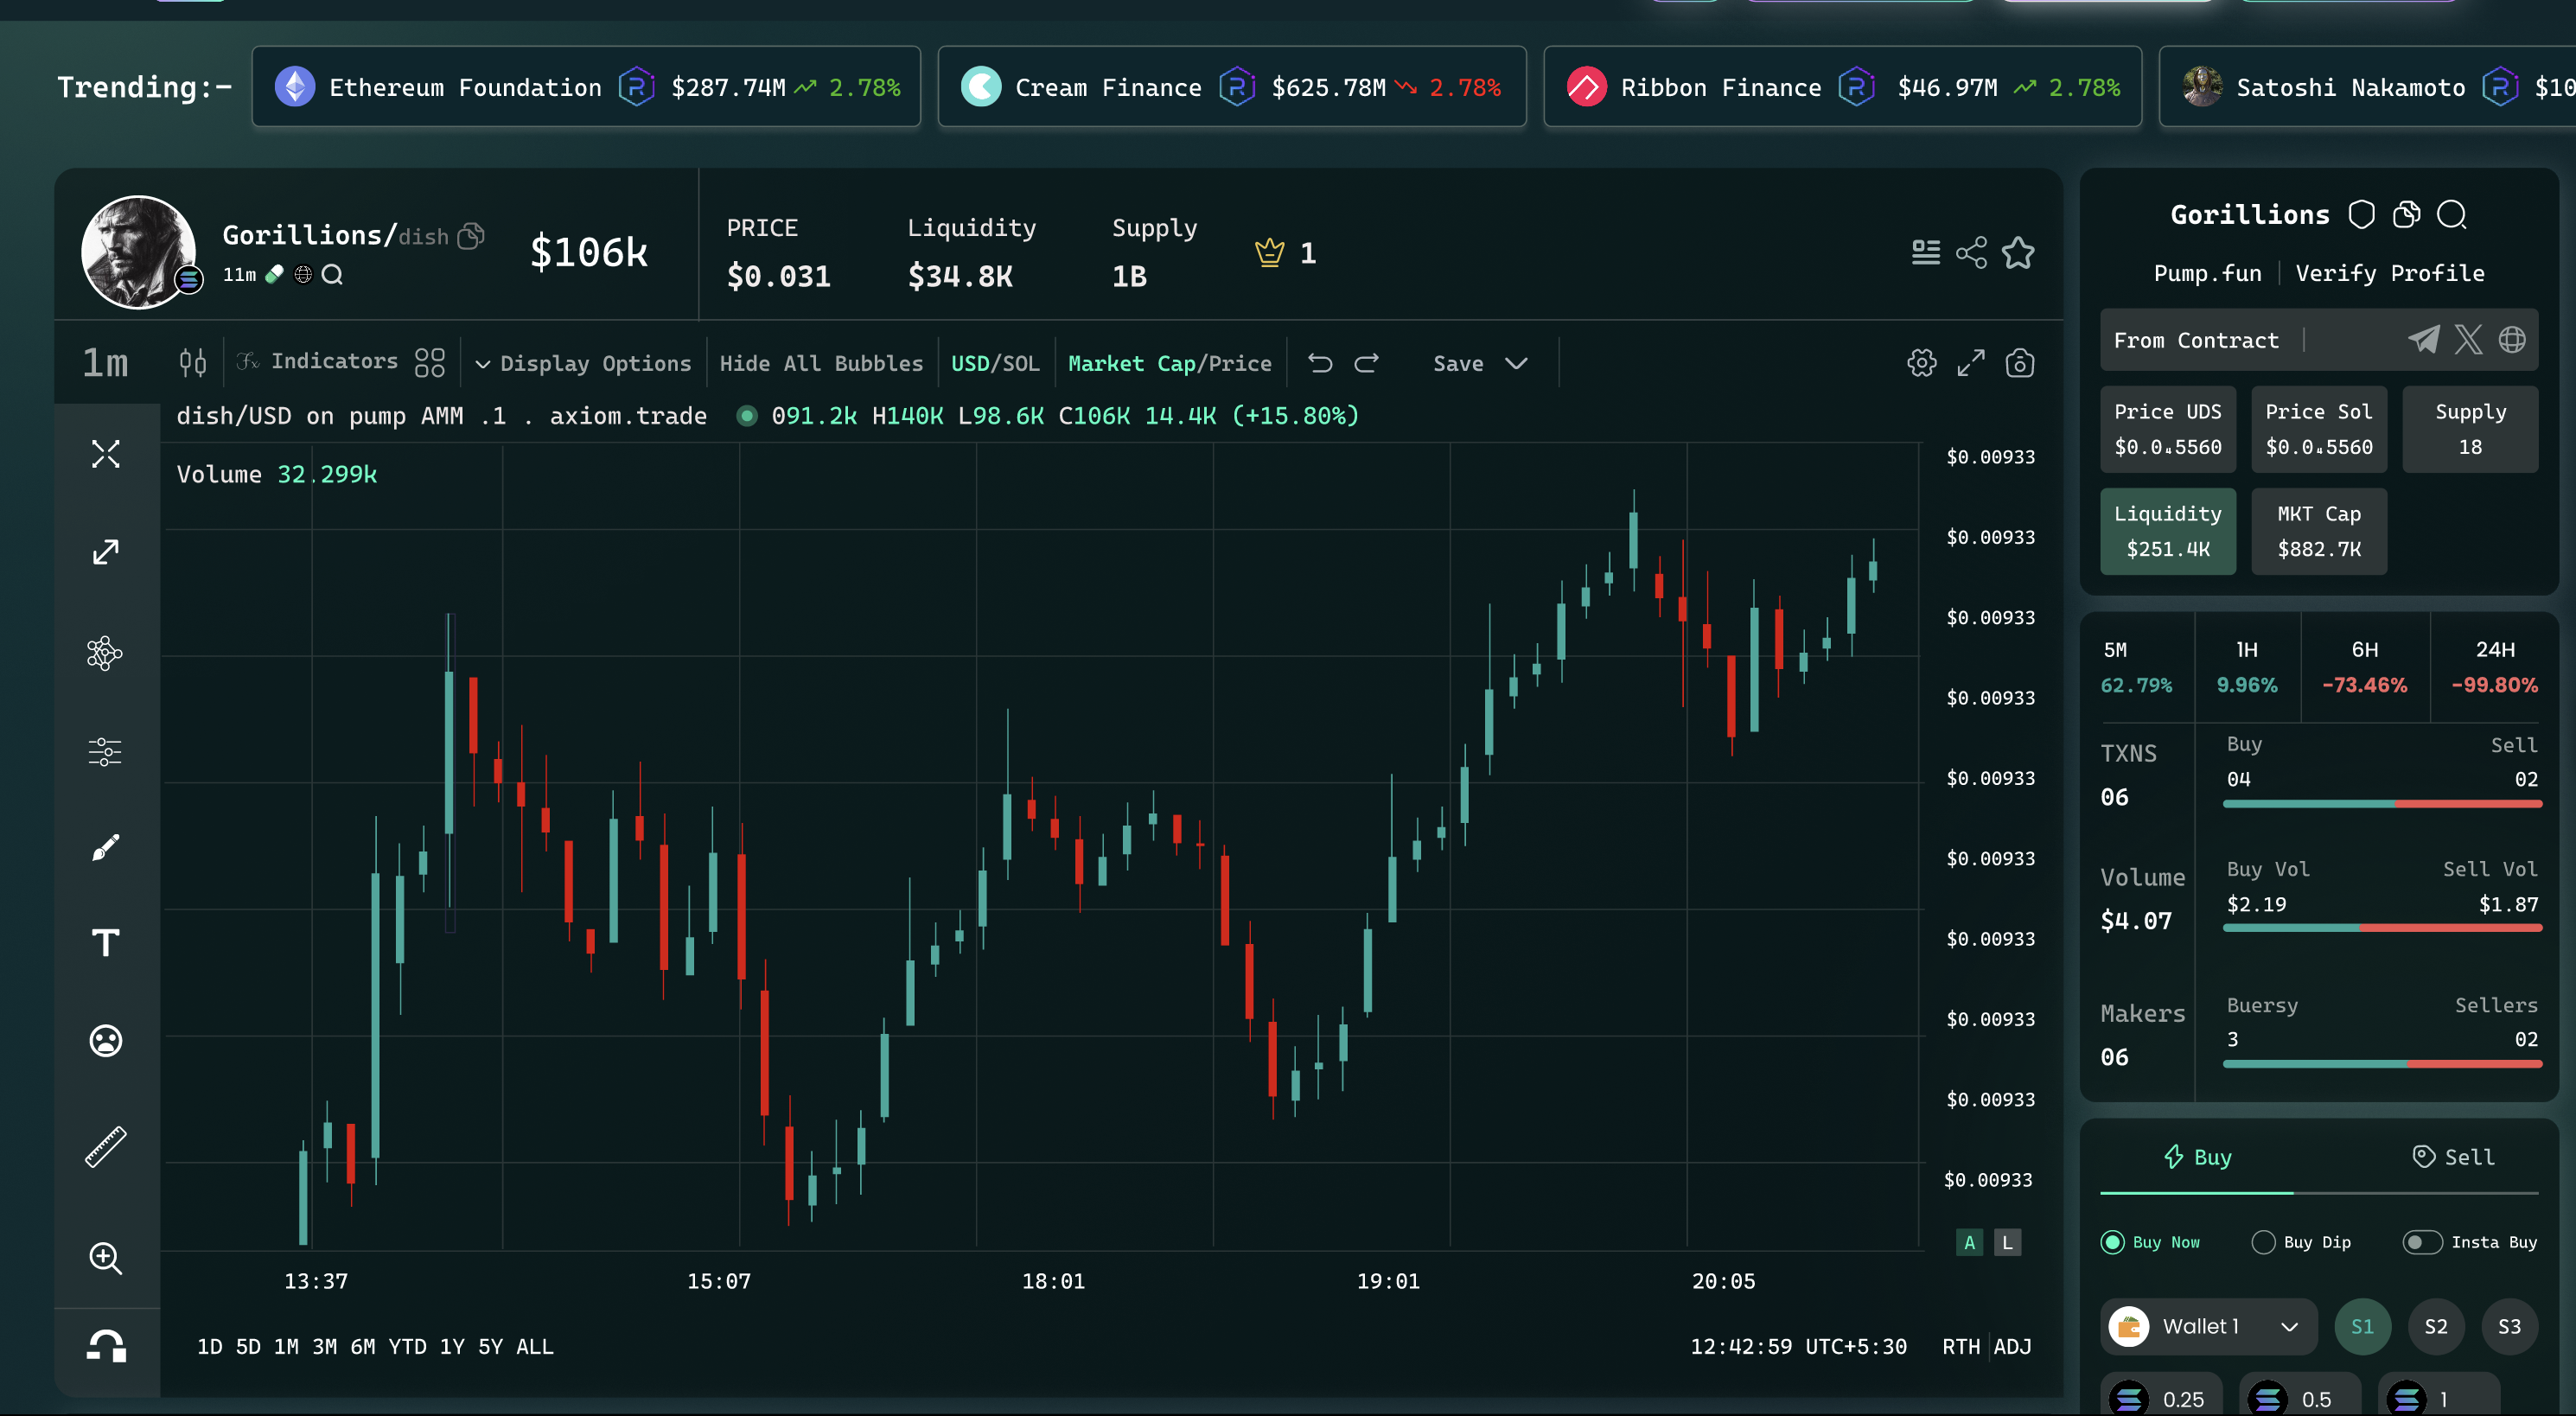Open the emoji sticker tool
The image size is (2576, 1416).
click(105, 1041)
